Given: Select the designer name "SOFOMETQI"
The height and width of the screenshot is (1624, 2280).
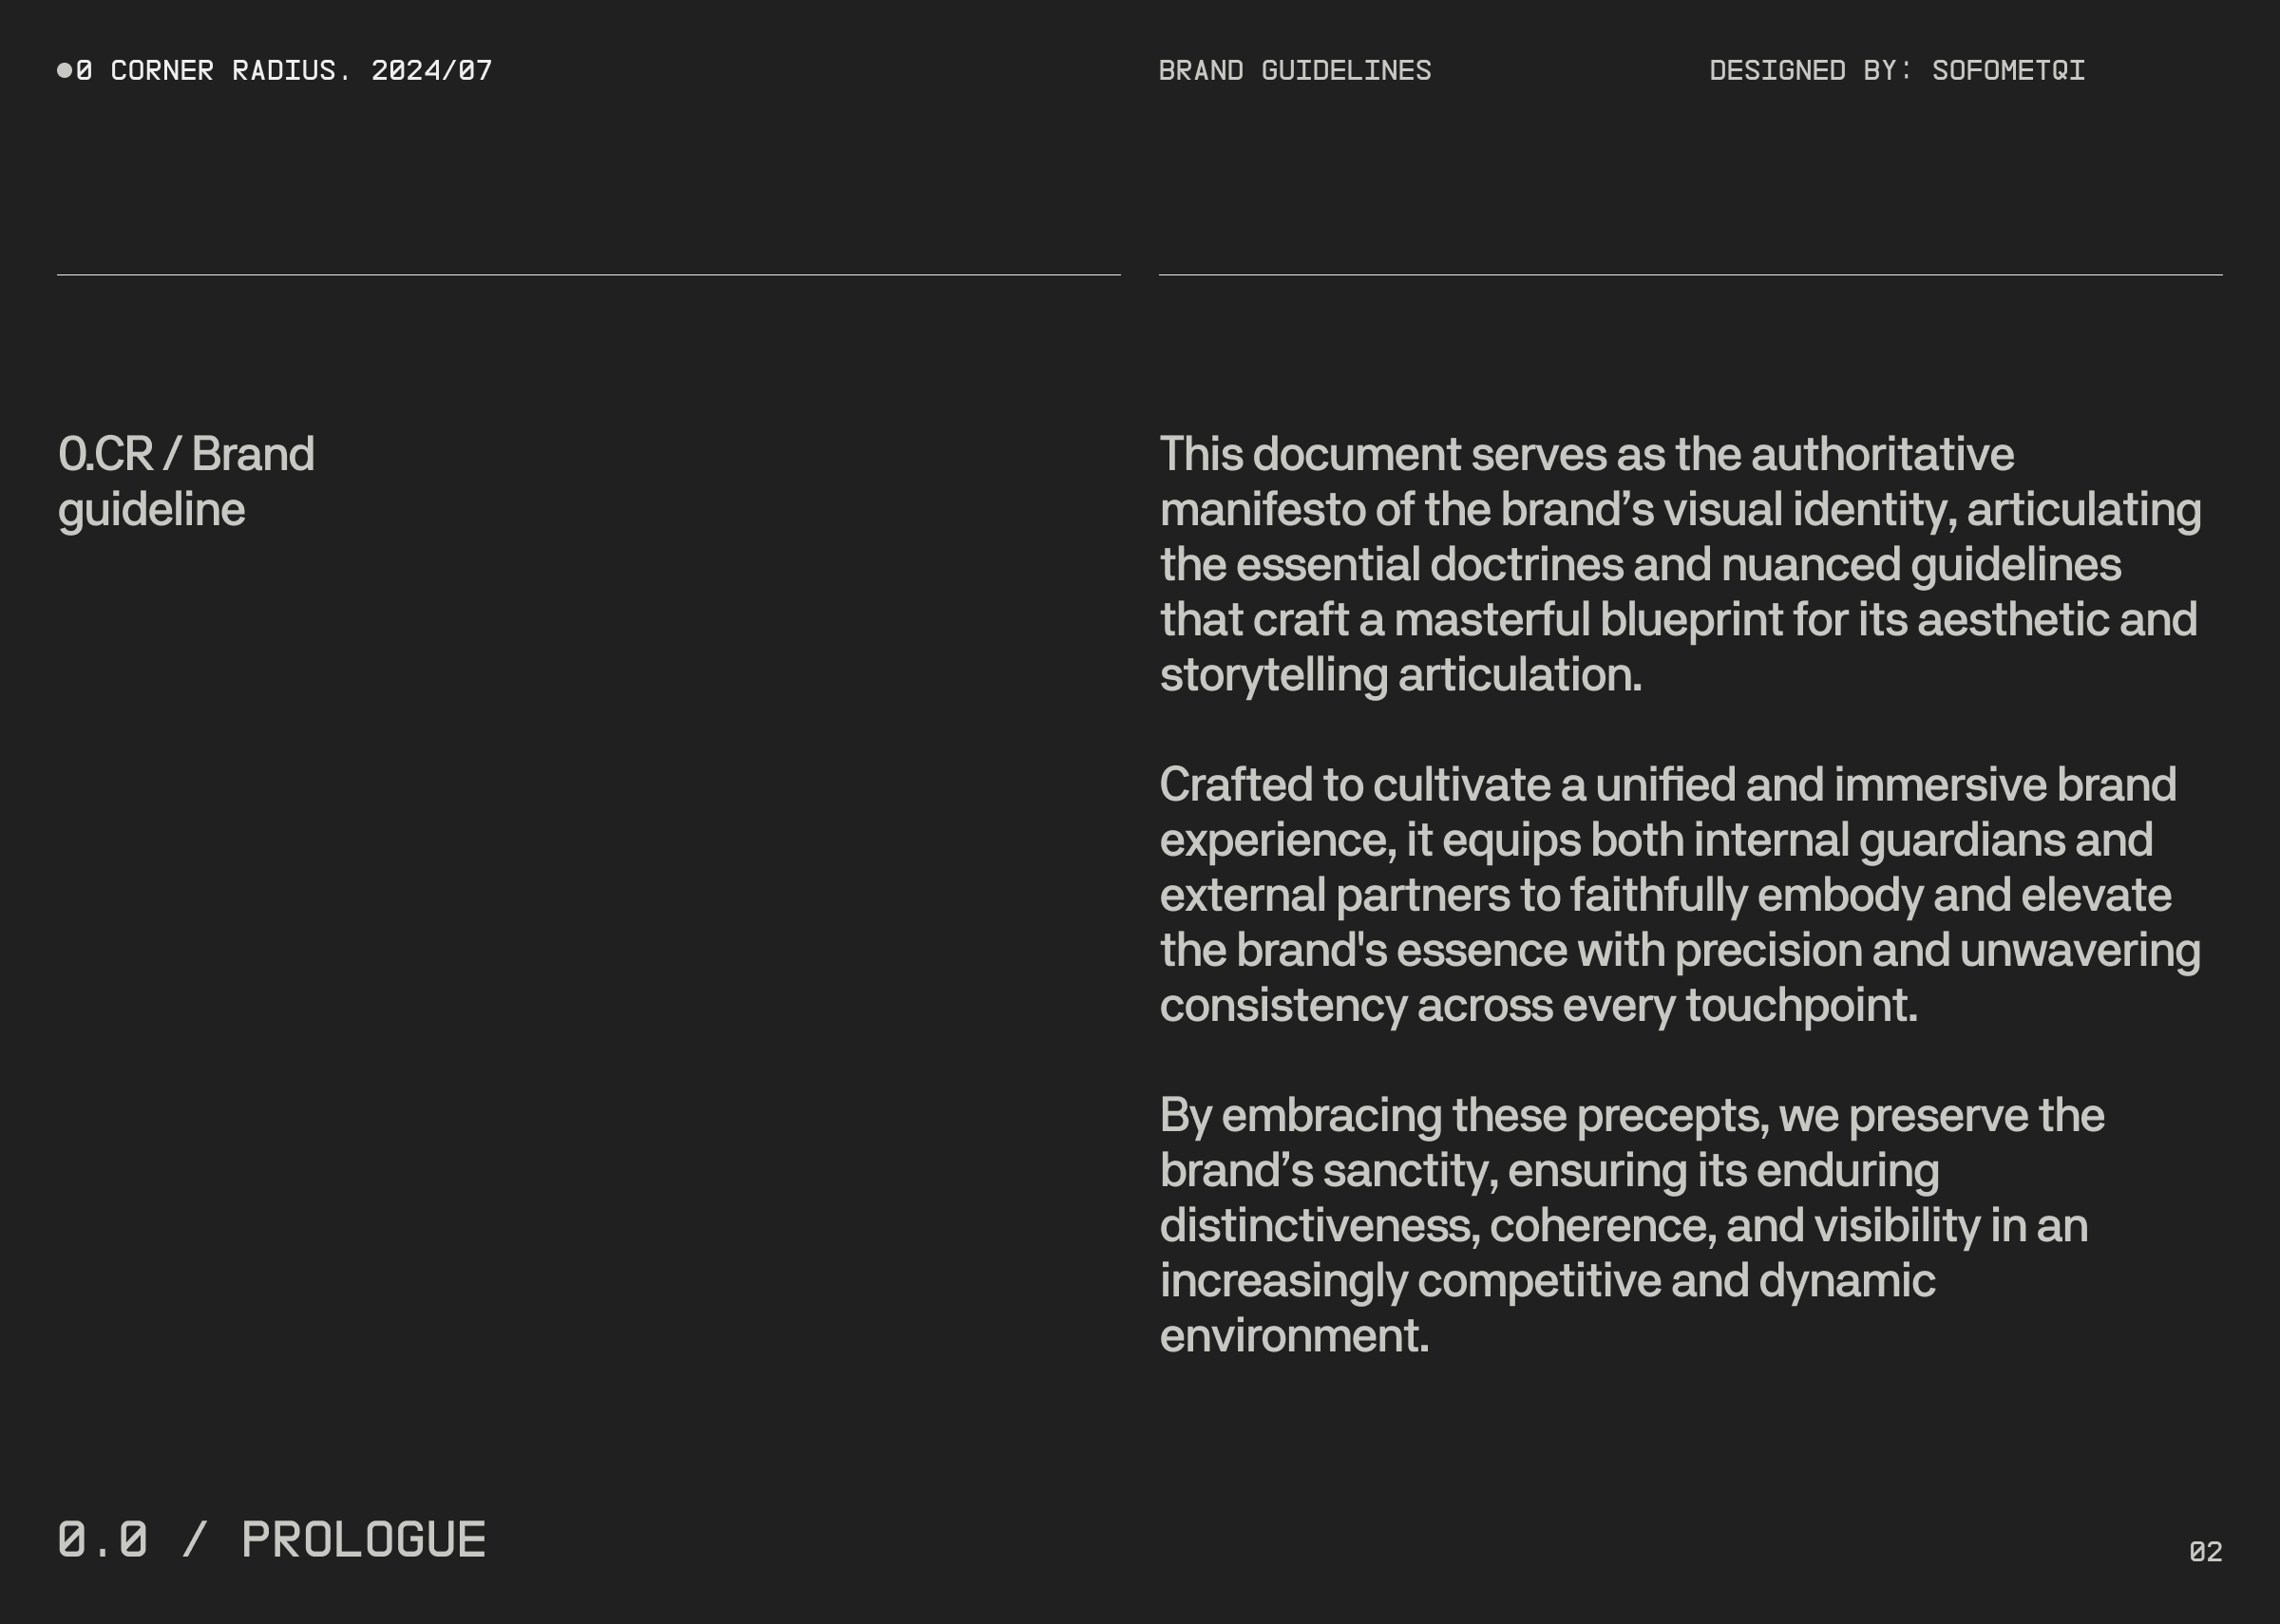Looking at the screenshot, I should 2008,71.
